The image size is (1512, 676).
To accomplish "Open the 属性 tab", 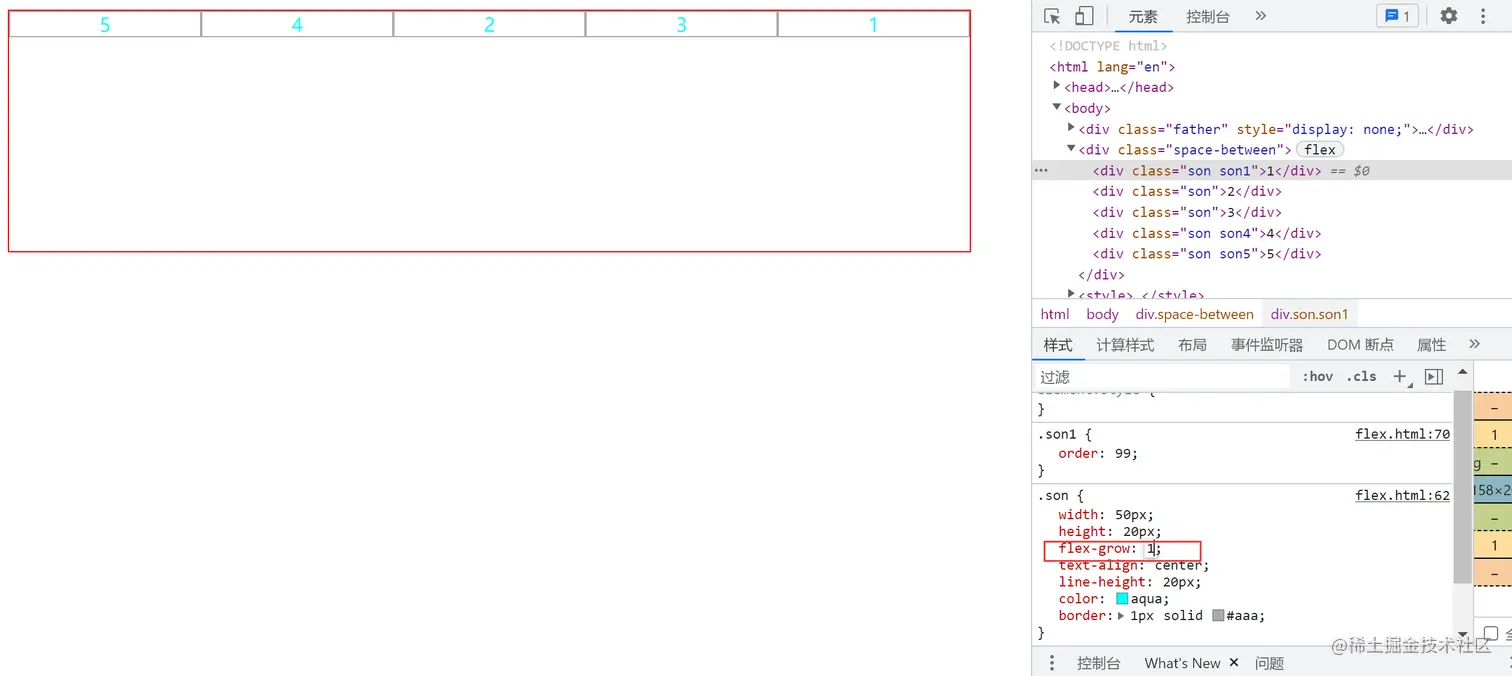I will (x=1432, y=345).
